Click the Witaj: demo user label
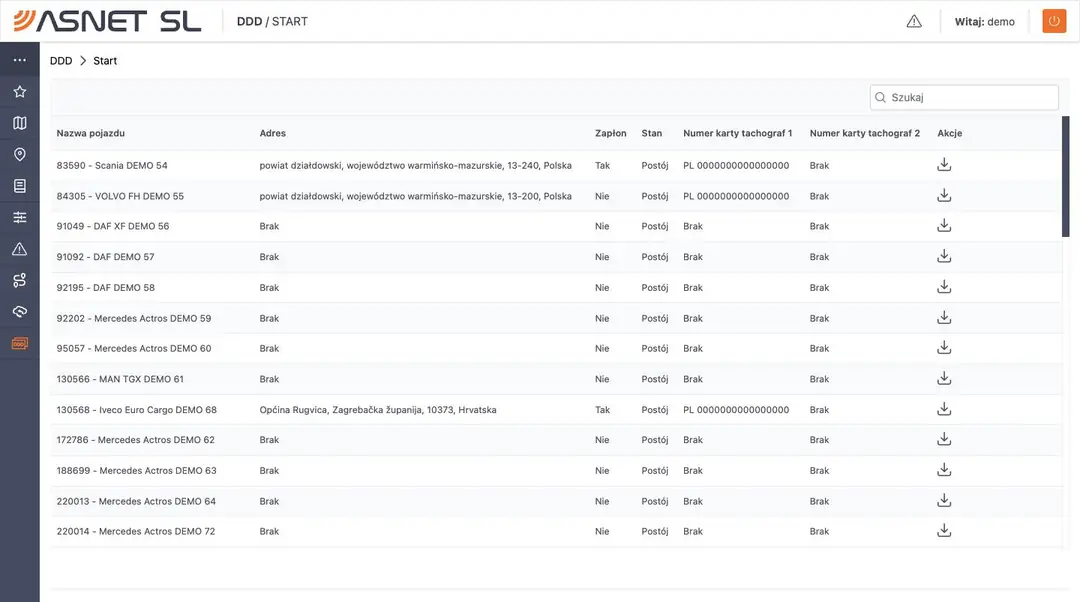 pyautogui.click(x=984, y=21)
